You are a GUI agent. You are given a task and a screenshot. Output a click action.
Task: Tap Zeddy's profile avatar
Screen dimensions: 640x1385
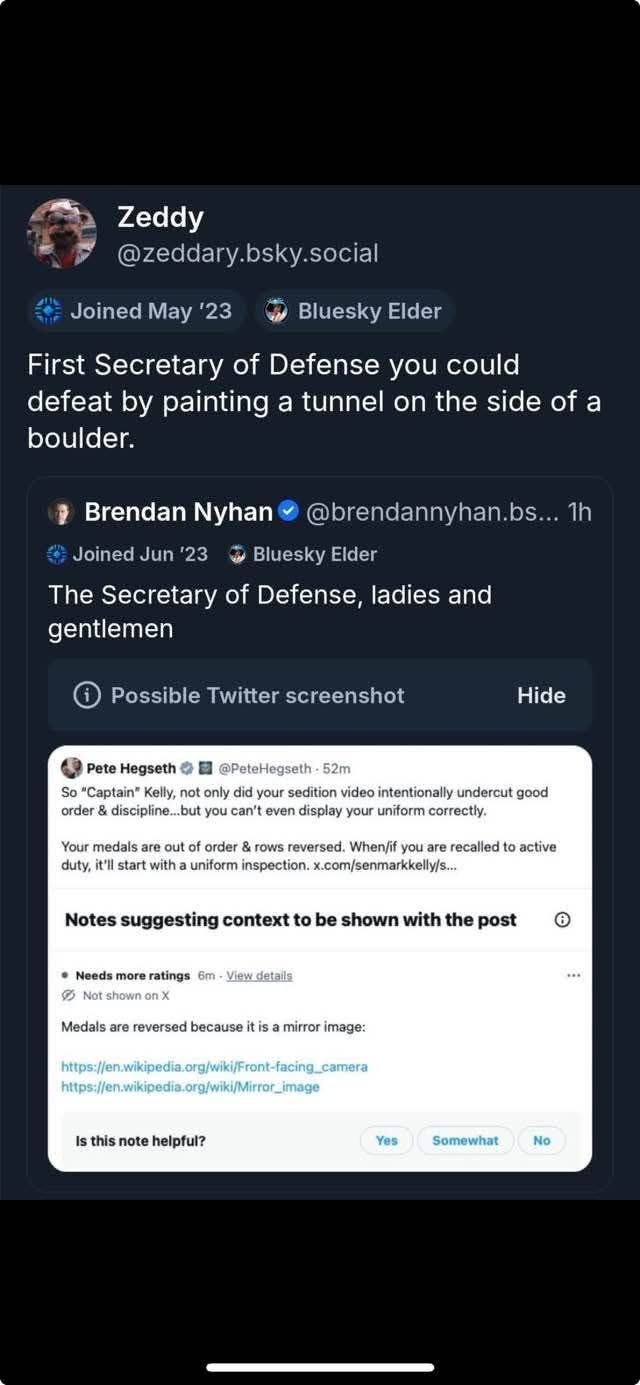coord(61,233)
